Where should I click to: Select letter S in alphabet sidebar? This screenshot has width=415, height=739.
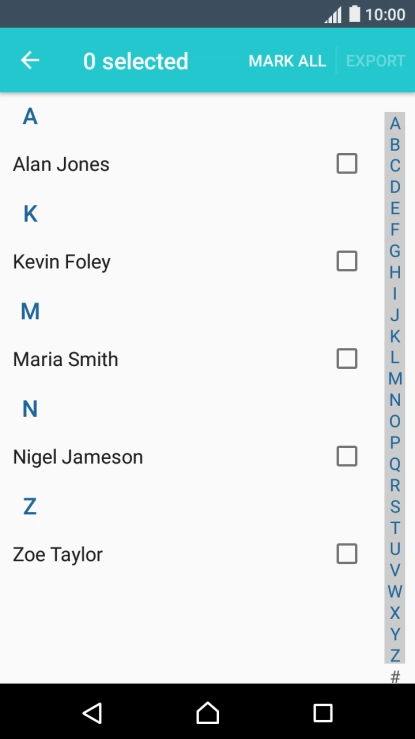click(x=395, y=506)
